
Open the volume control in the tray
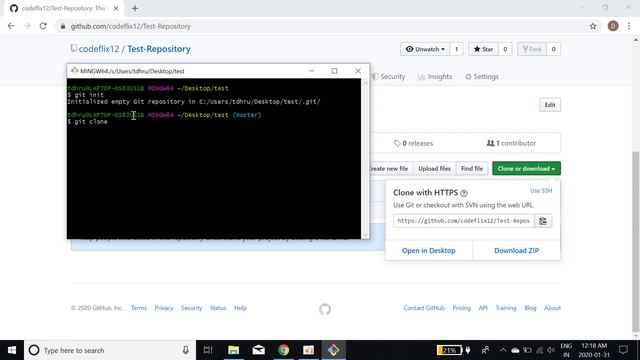(x=551, y=350)
